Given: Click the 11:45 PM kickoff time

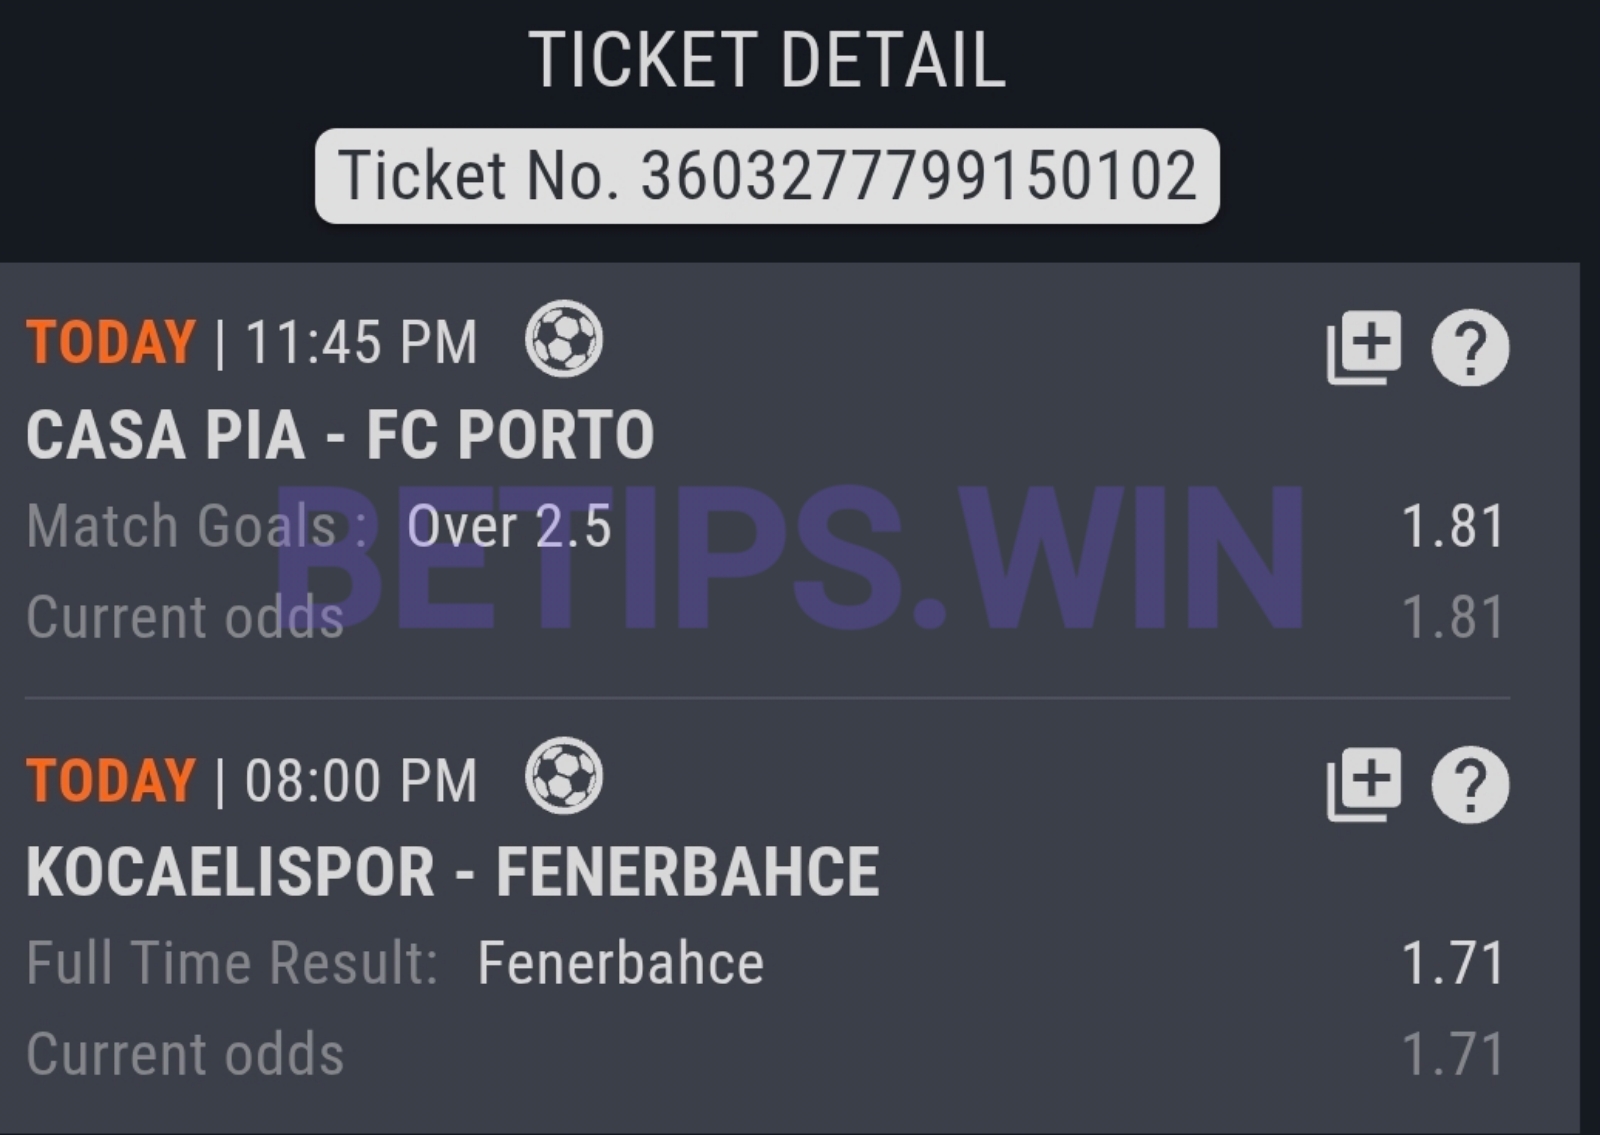Looking at the screenshot, I should click(361, 343).
